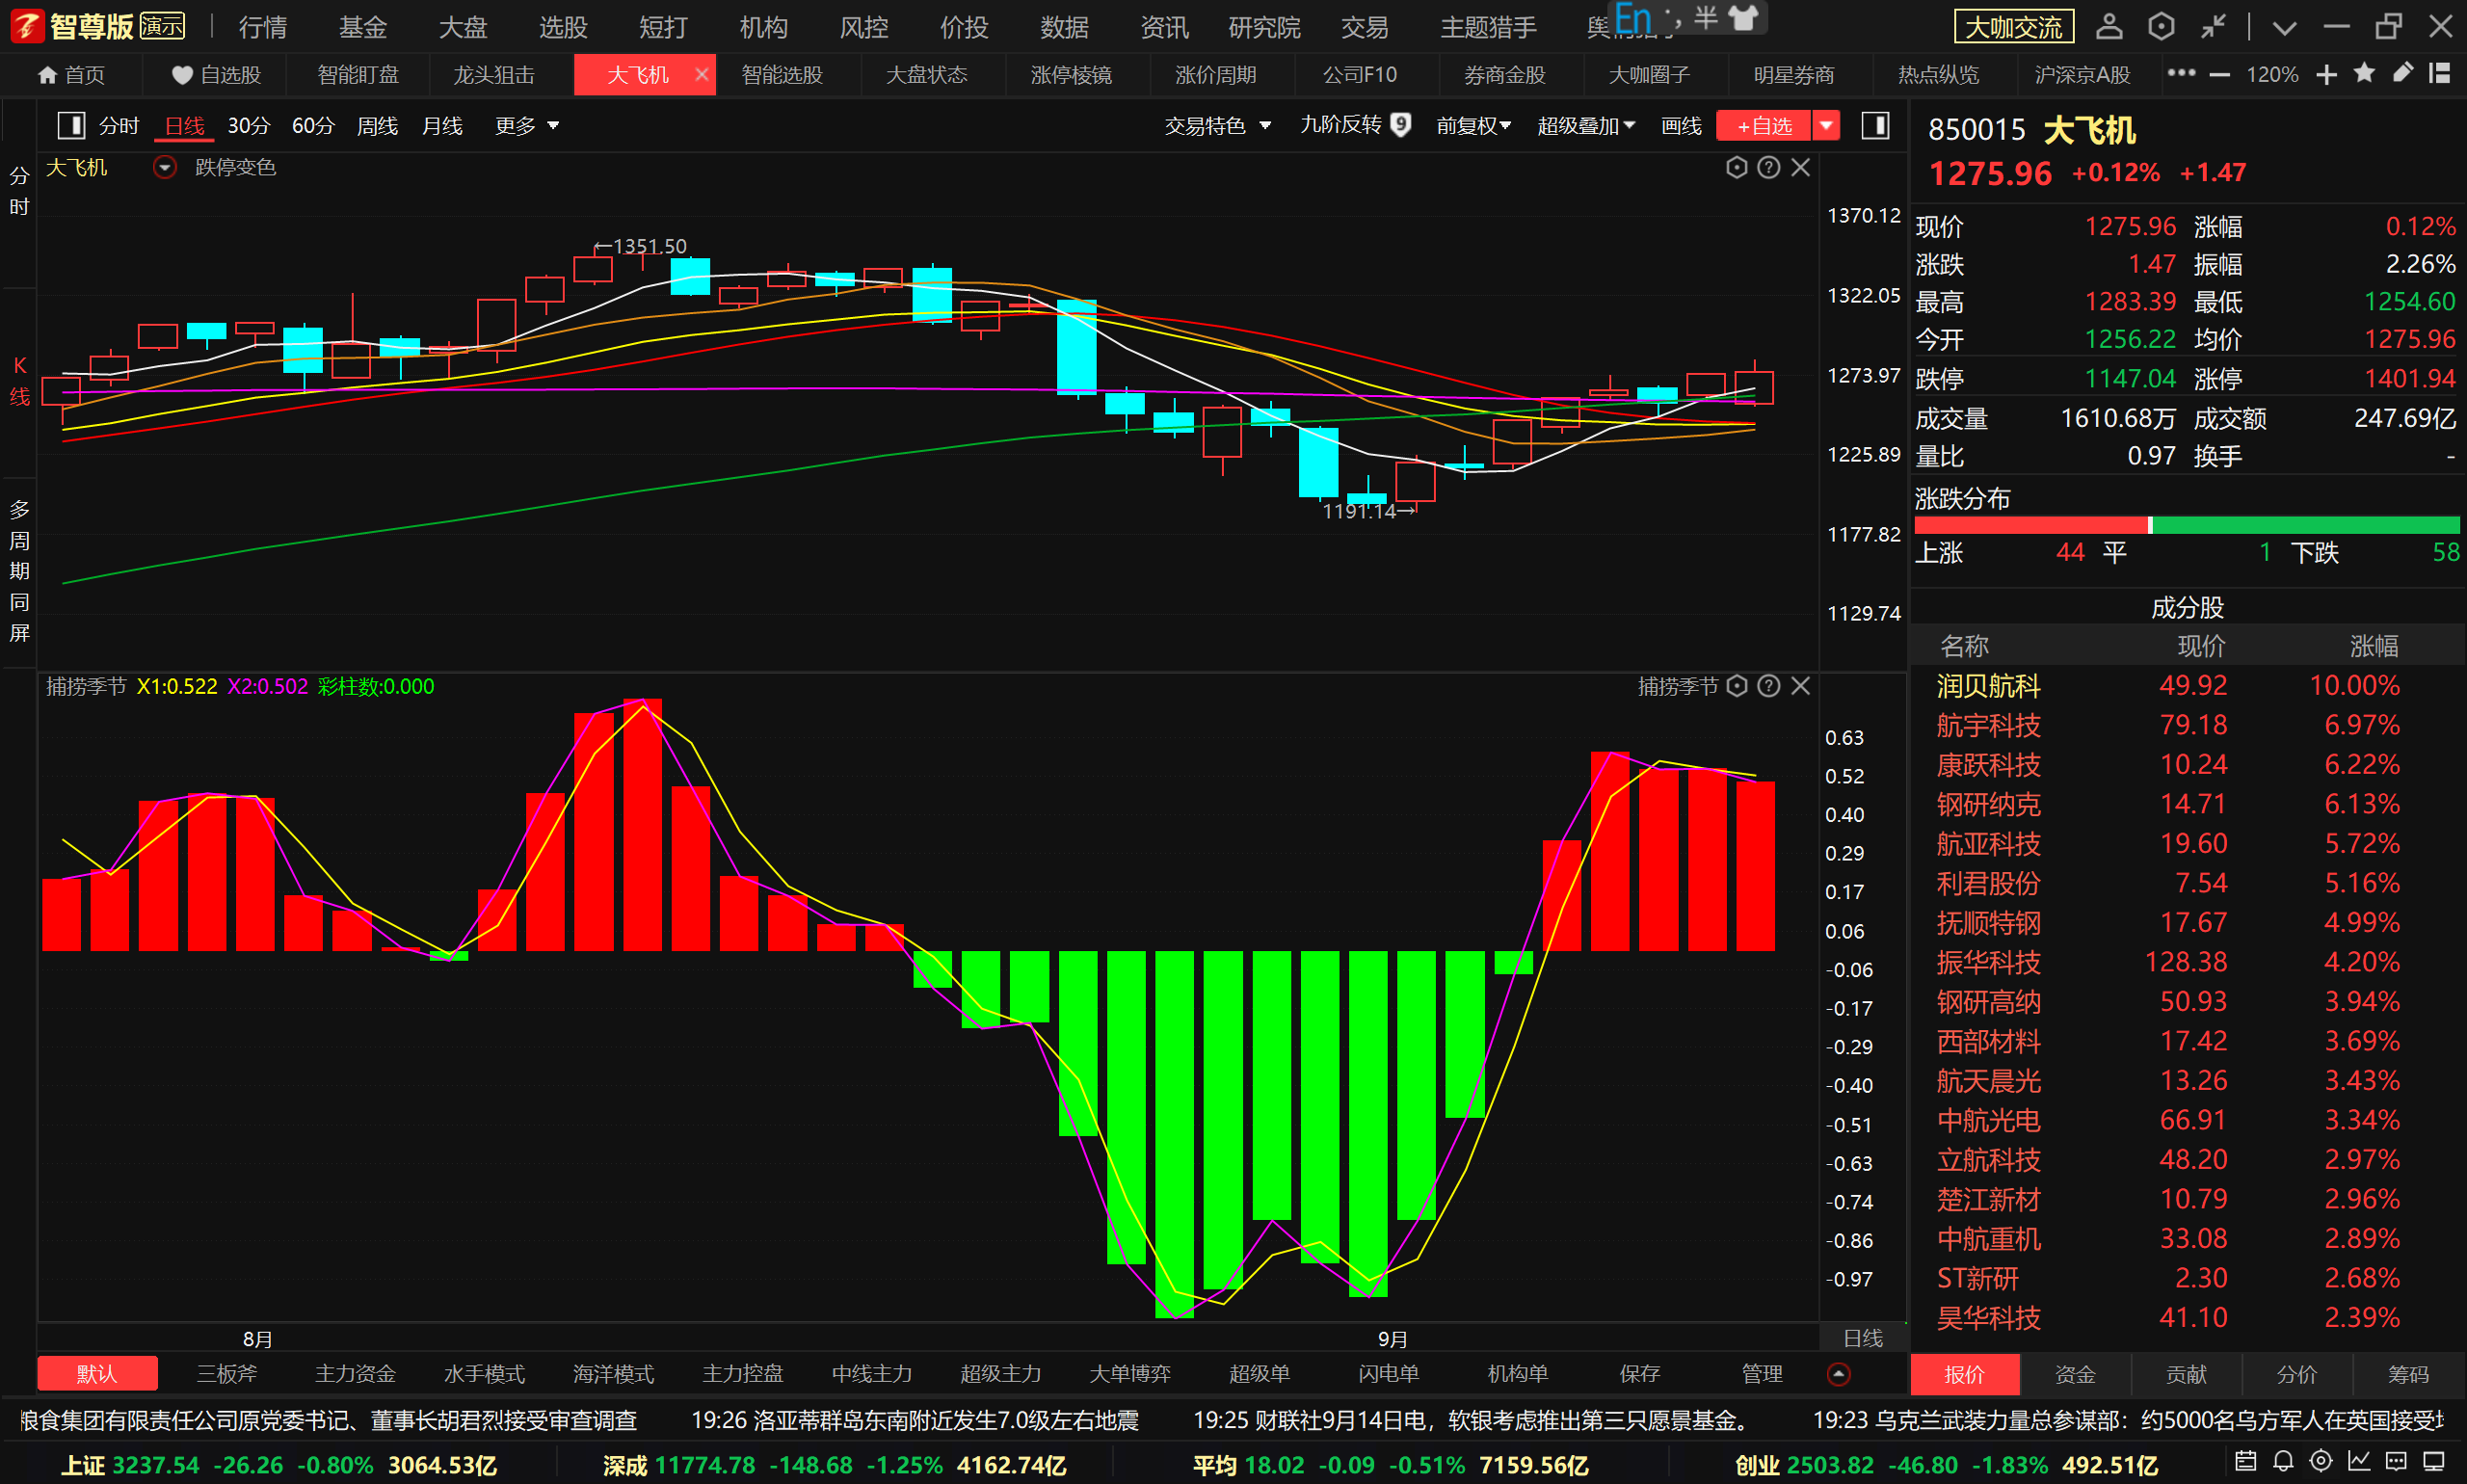This screenshot has width=2467, height=1484.
Task: Close the 大飞机 tab
Action: pyautogui.click(x=702, y=75)
